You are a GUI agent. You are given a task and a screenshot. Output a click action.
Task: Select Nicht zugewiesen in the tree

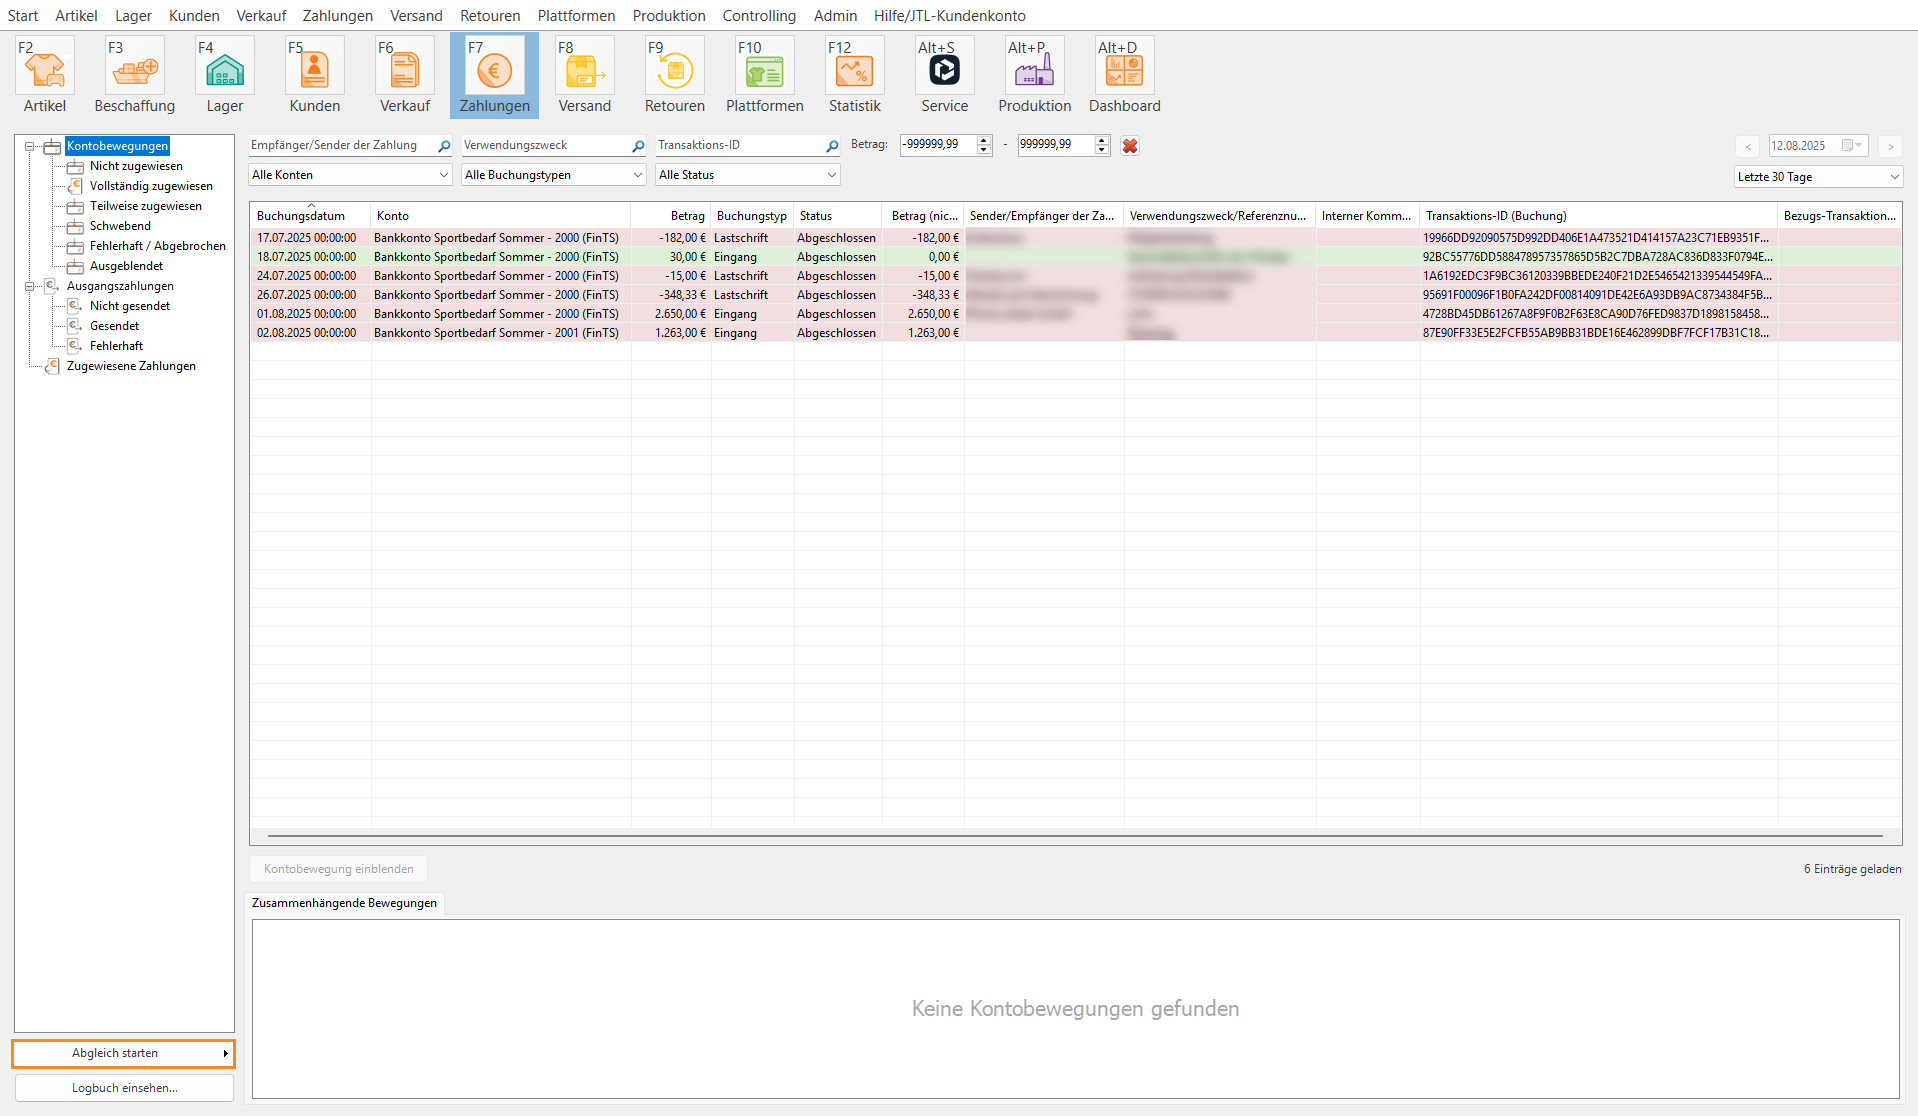point(136,166)
